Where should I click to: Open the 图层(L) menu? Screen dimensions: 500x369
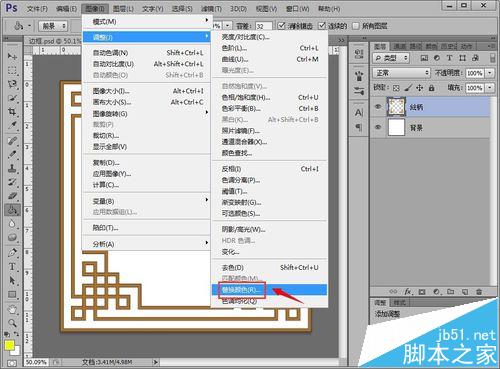coord(123,8)
